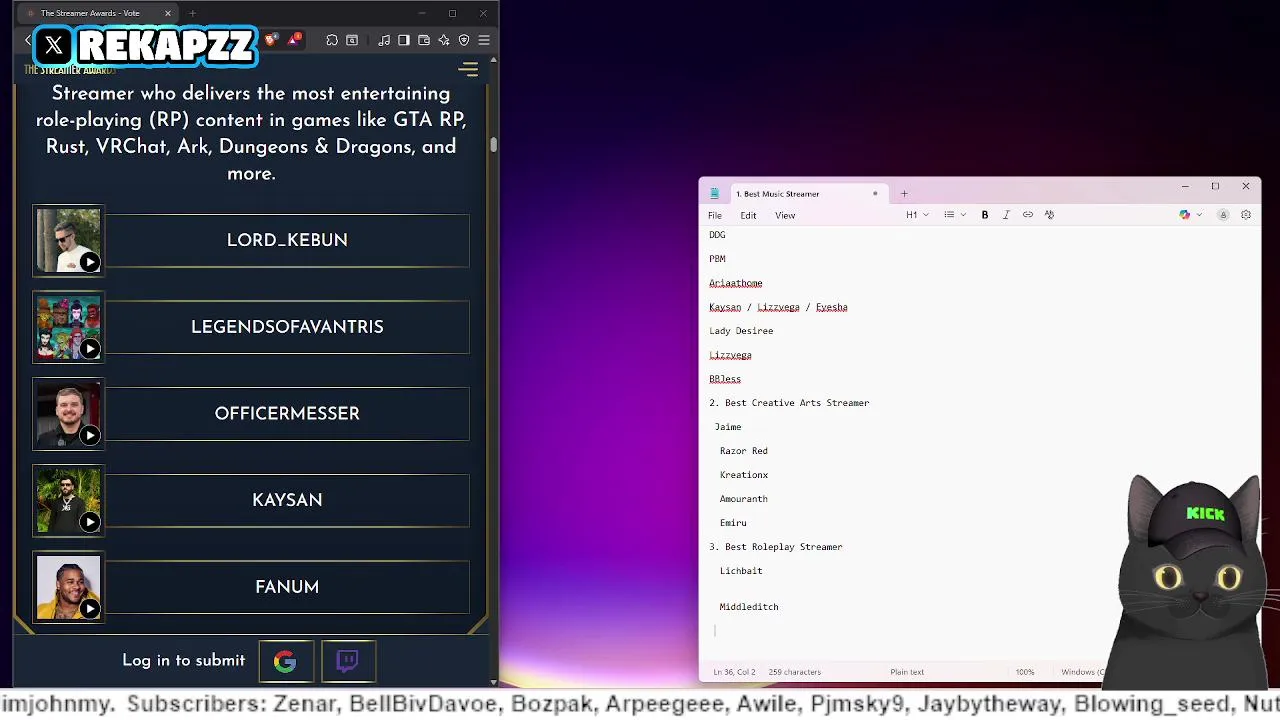Click the 'PBM' line in Notepad
The image size is (1280, 720).
pyautogui.click(x=717, y=259)
